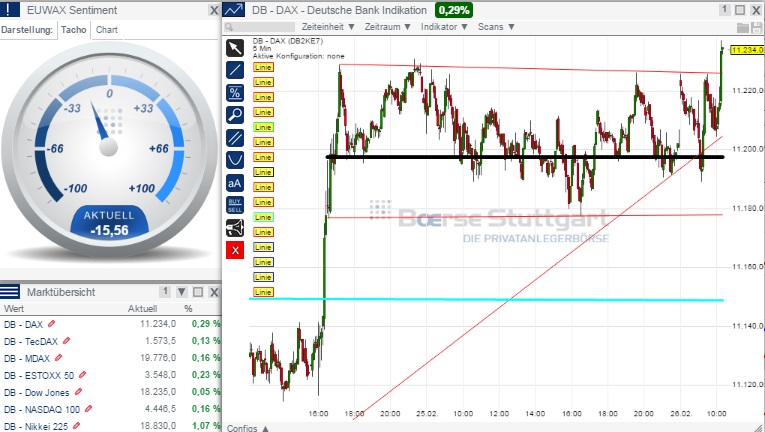Select the parabola curve tool
The image size is (765, 432).
pos(235,160)
